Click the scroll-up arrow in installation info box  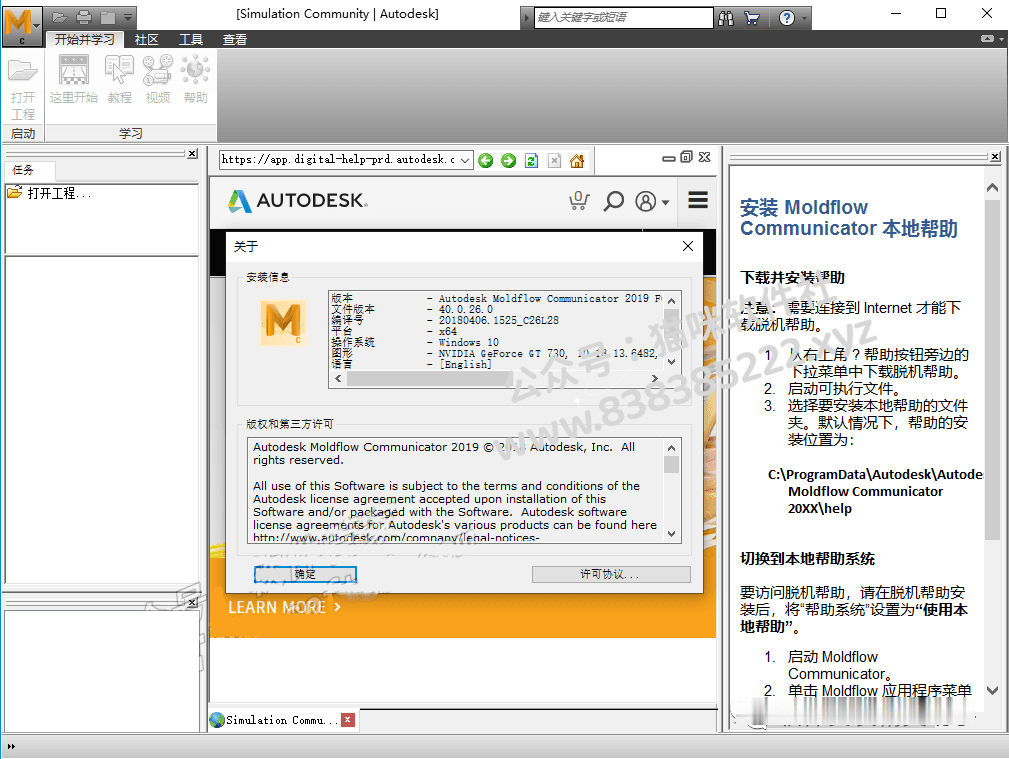point(671,301)
